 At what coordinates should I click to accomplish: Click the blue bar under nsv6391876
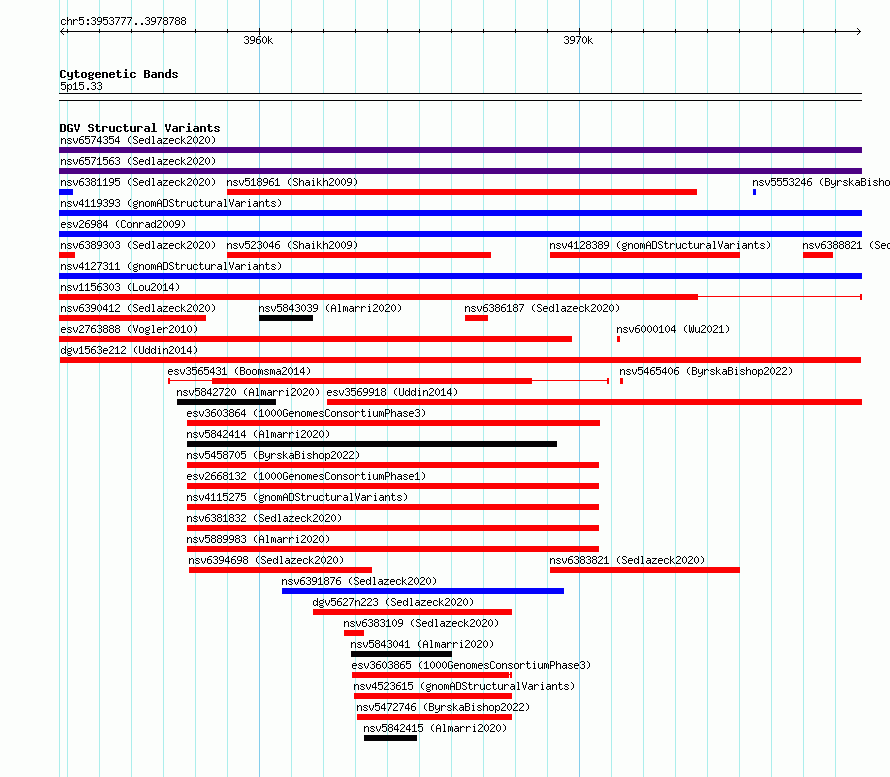click(x=423, y=591)
